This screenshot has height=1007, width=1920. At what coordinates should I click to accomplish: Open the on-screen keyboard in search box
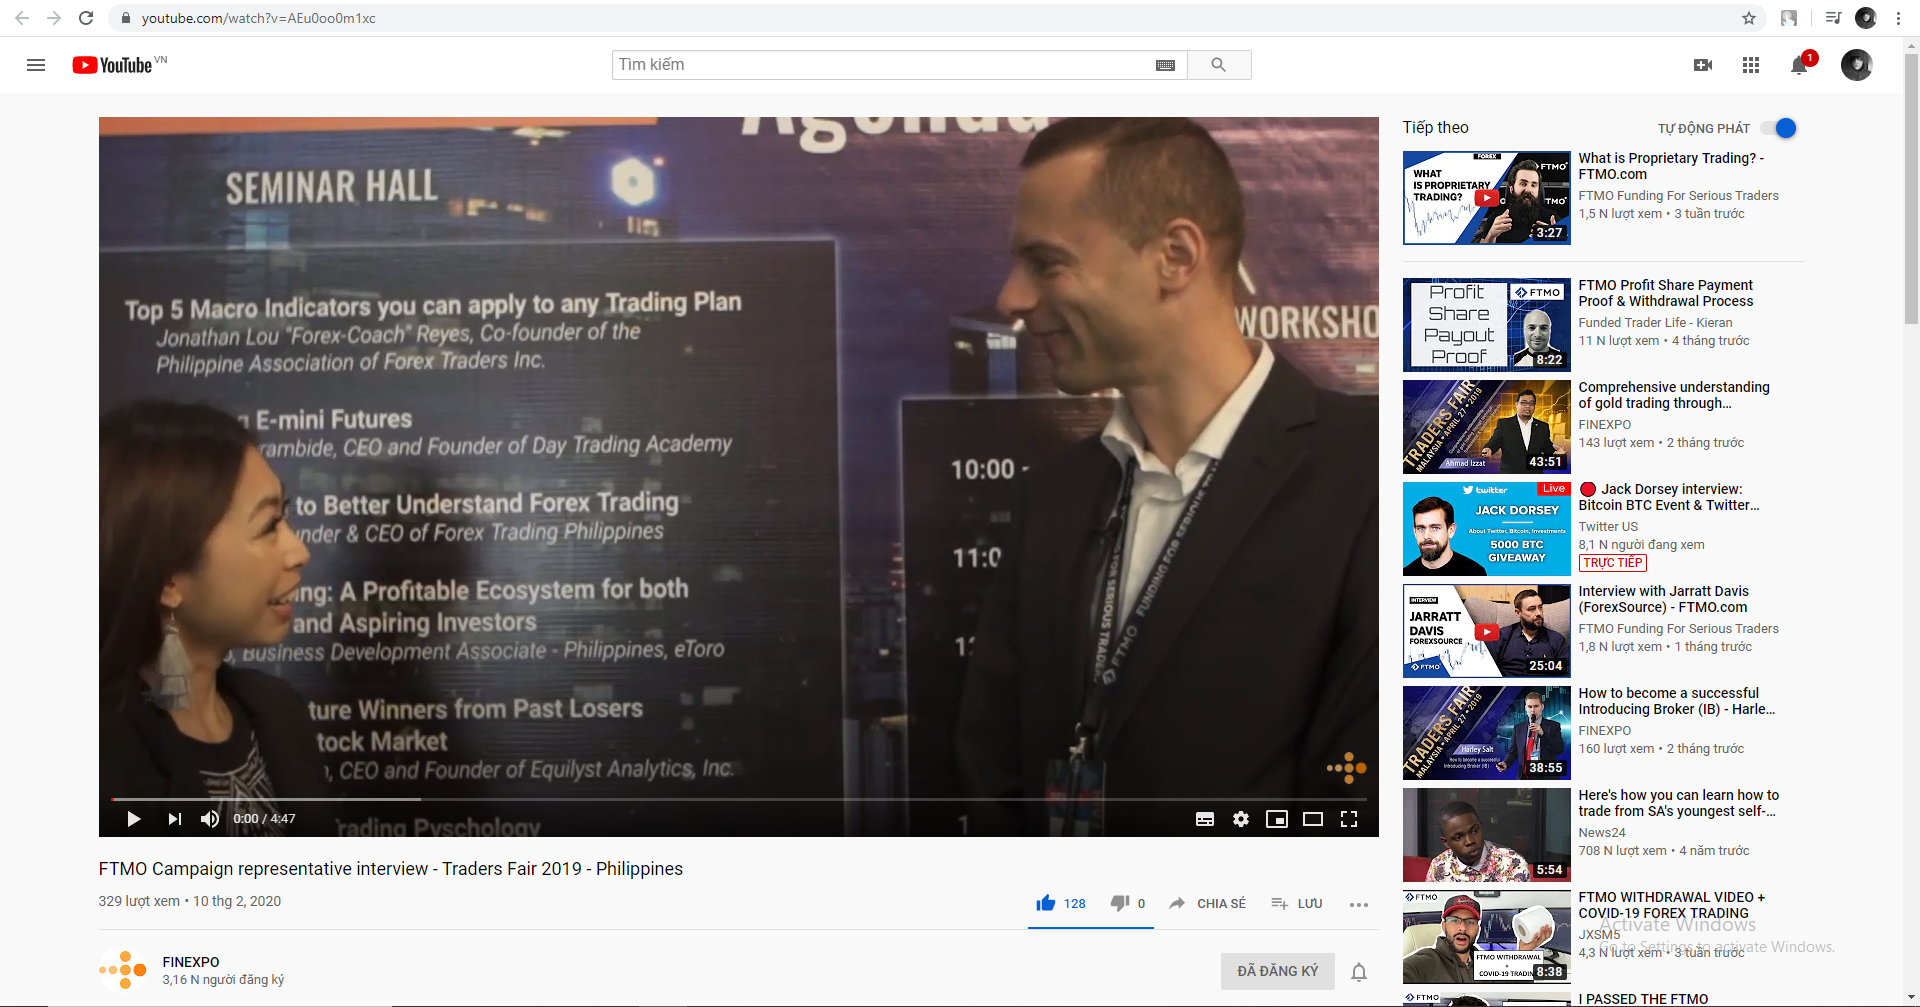click(1165, 65)
